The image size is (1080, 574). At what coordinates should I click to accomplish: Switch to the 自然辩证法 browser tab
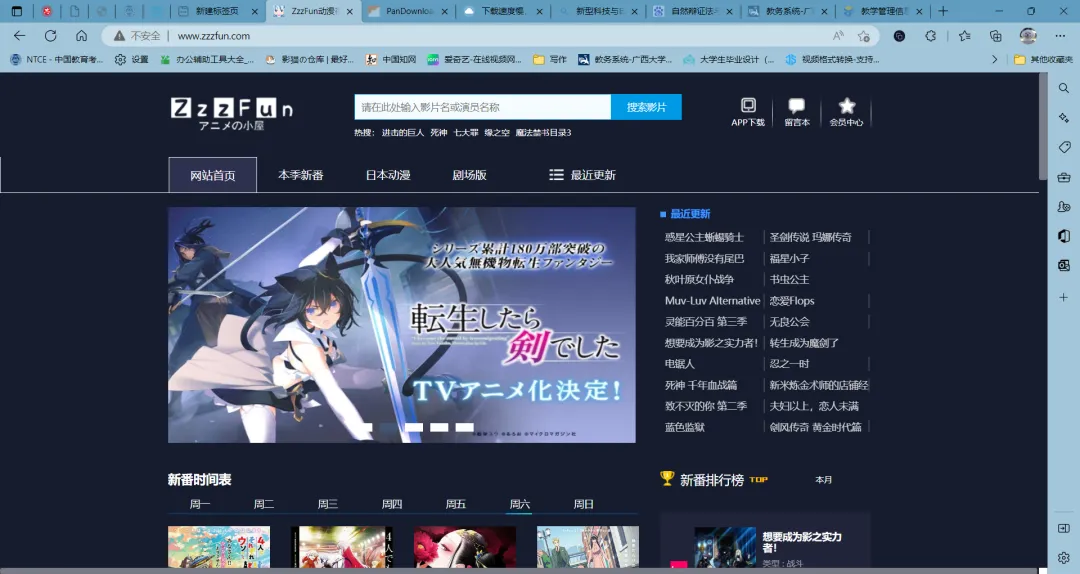tap(692, 11)
